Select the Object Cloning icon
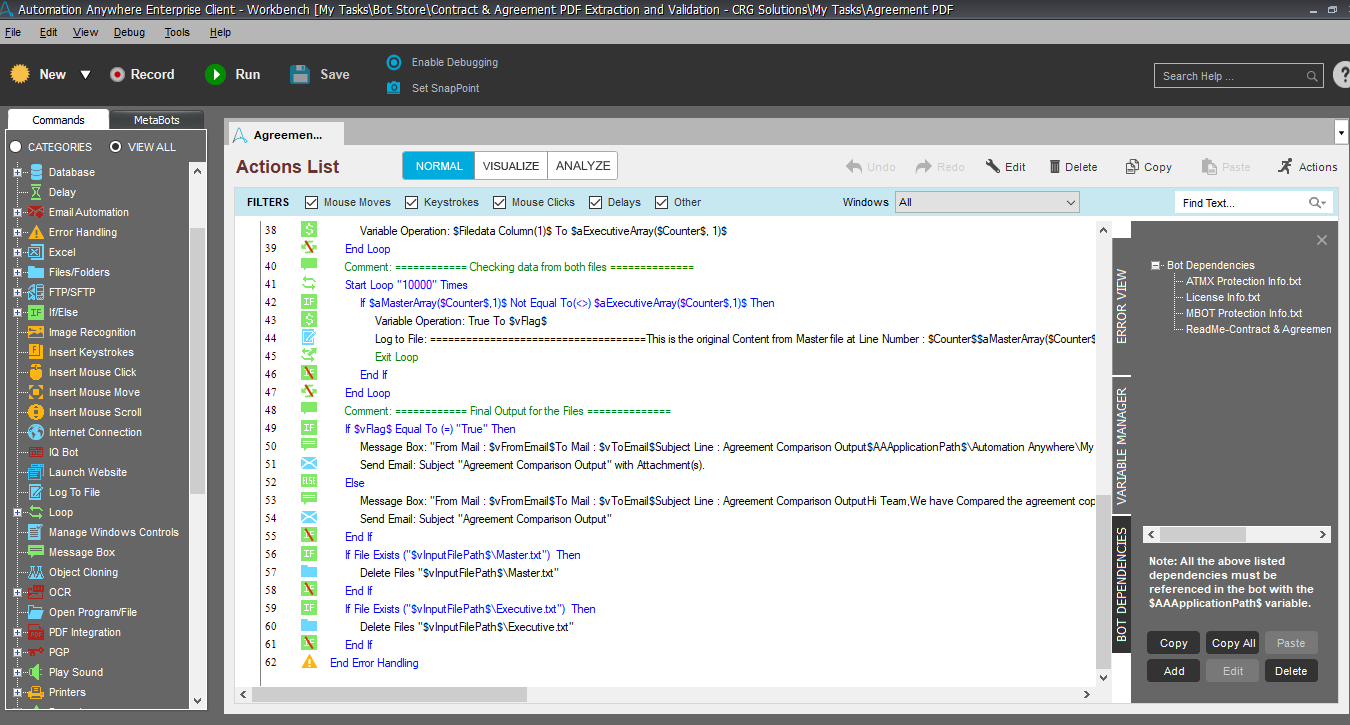This screenshot has height=725, width=1350. click(x=36, y=572)
